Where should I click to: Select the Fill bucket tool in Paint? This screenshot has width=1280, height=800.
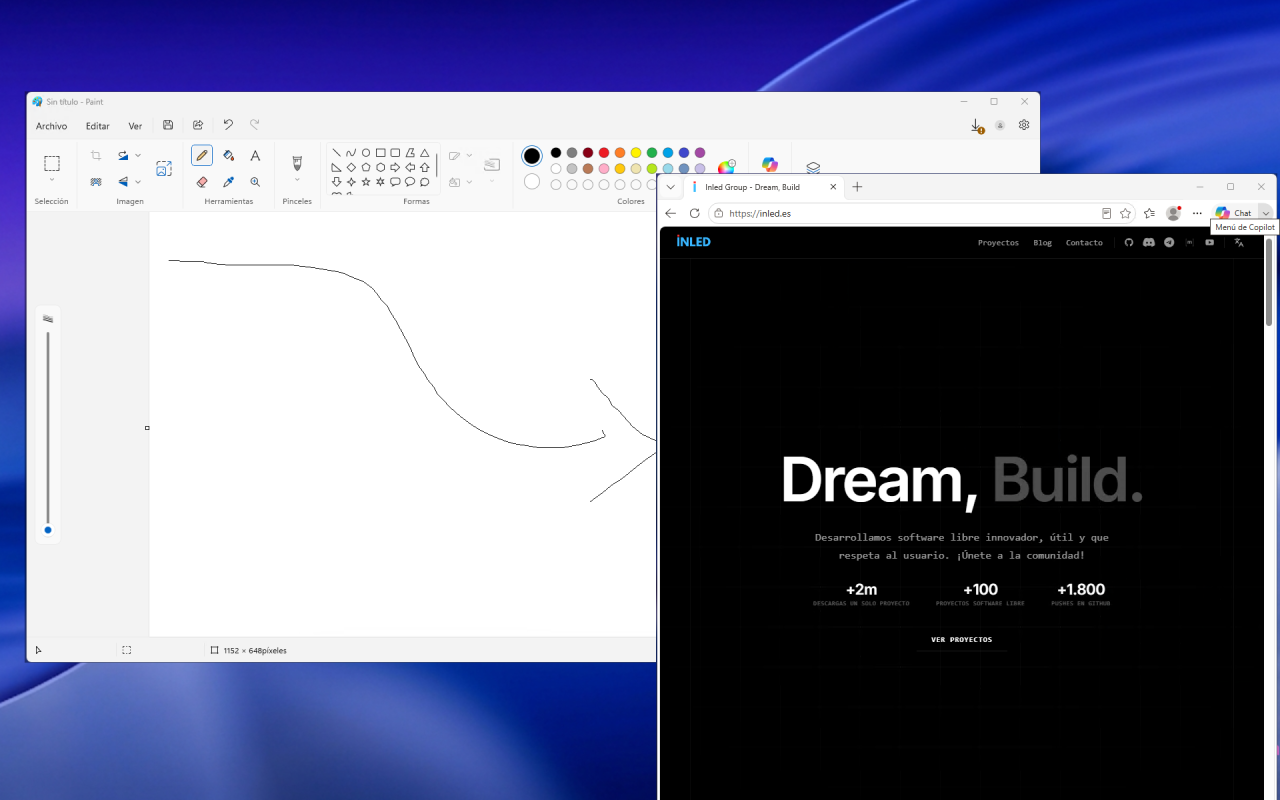pyautogui.click(x=229, y=155)
